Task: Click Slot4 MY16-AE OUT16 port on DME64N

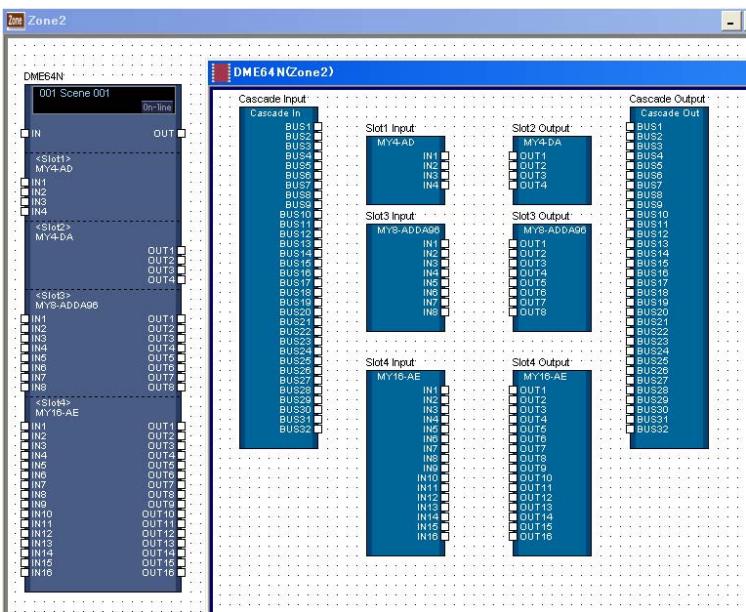Action: point(181,573)
